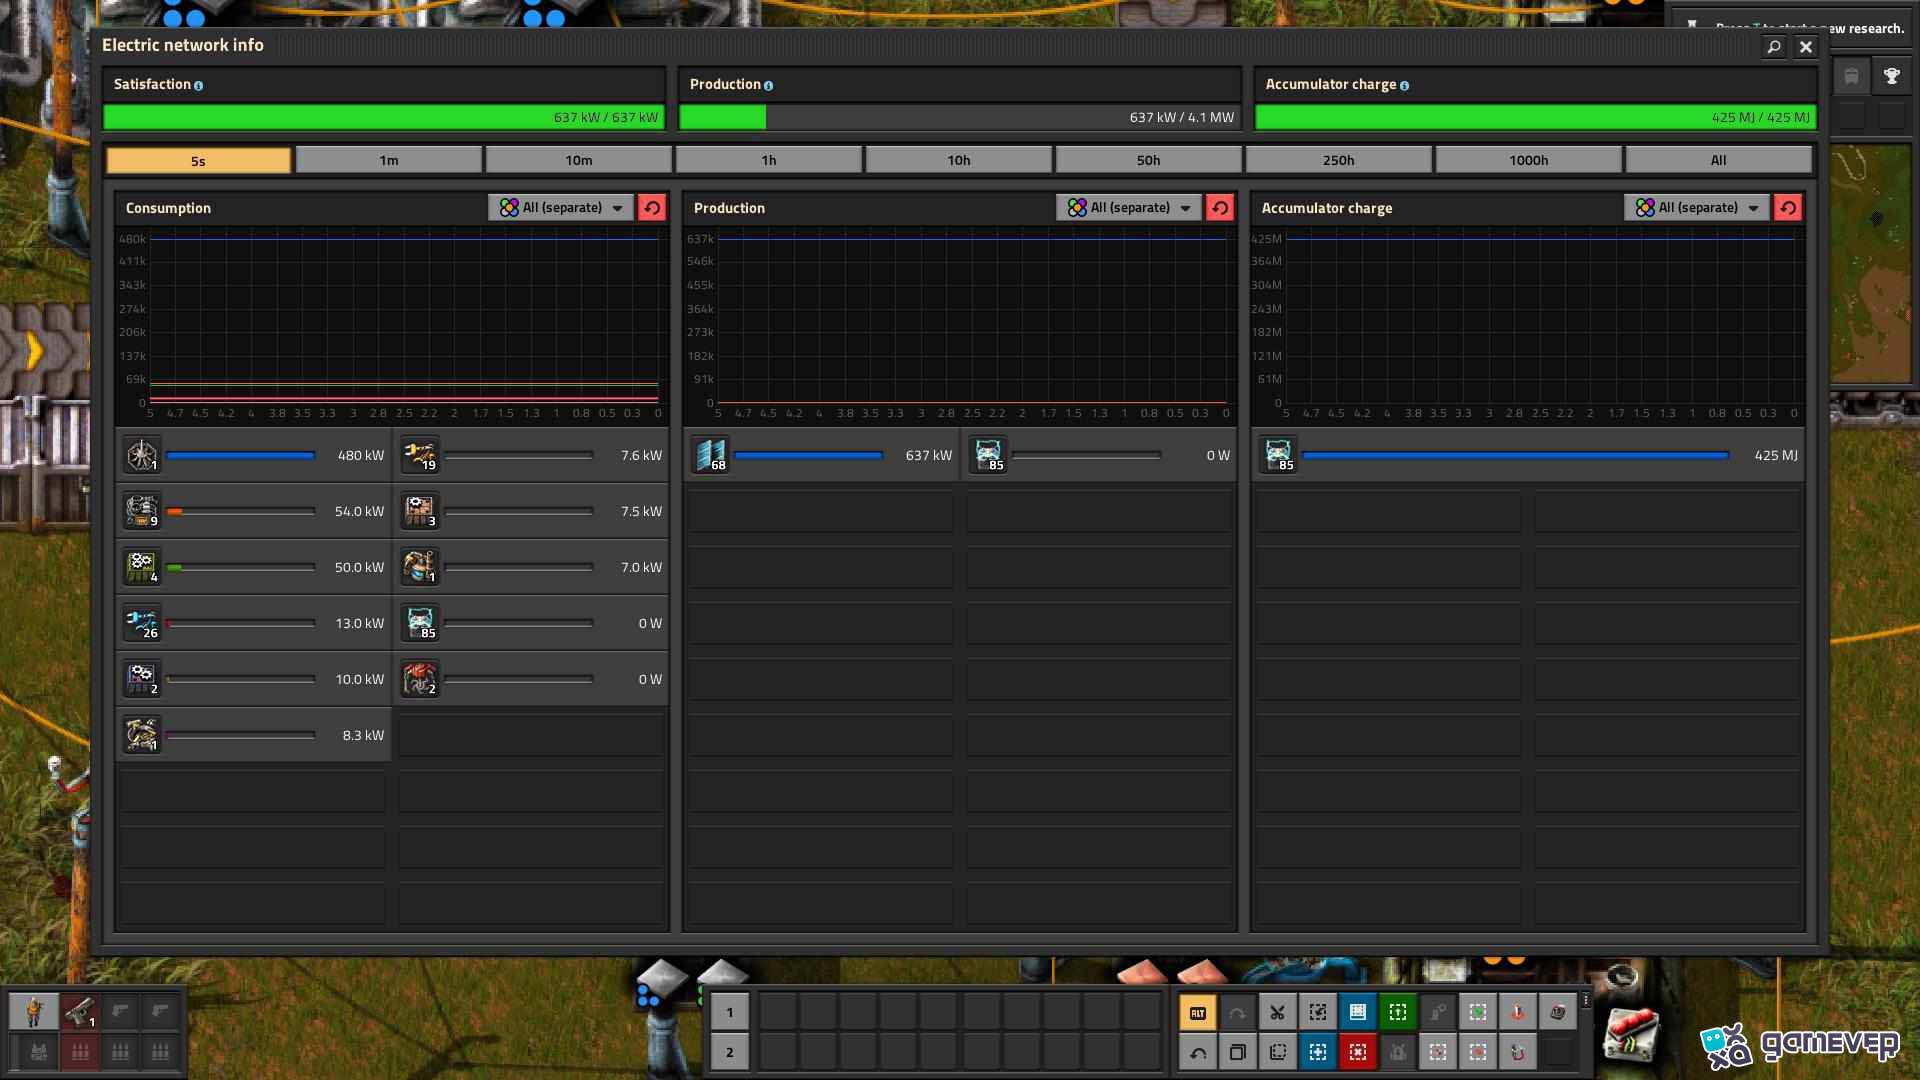
Task: Select the 10h time range tab
Action: coord(958,160)
